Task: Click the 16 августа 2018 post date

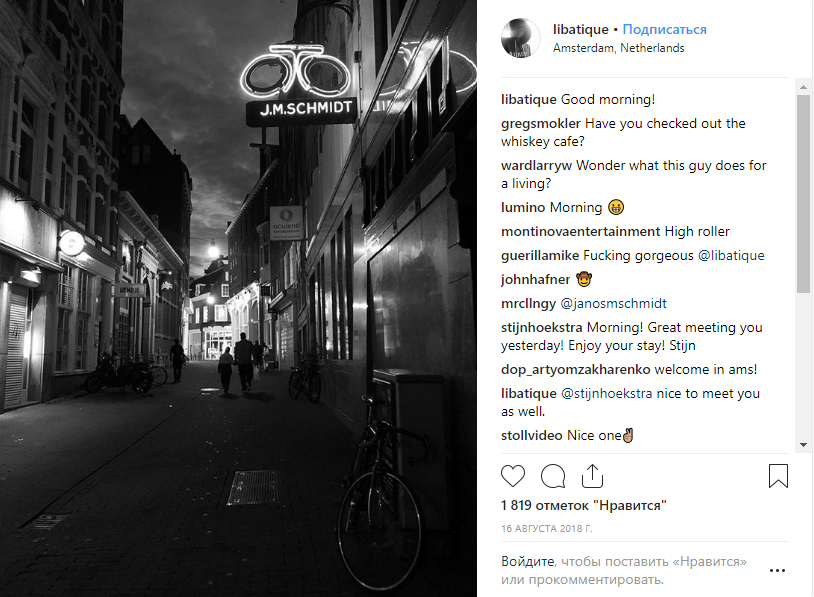Action: coord(547,528)
